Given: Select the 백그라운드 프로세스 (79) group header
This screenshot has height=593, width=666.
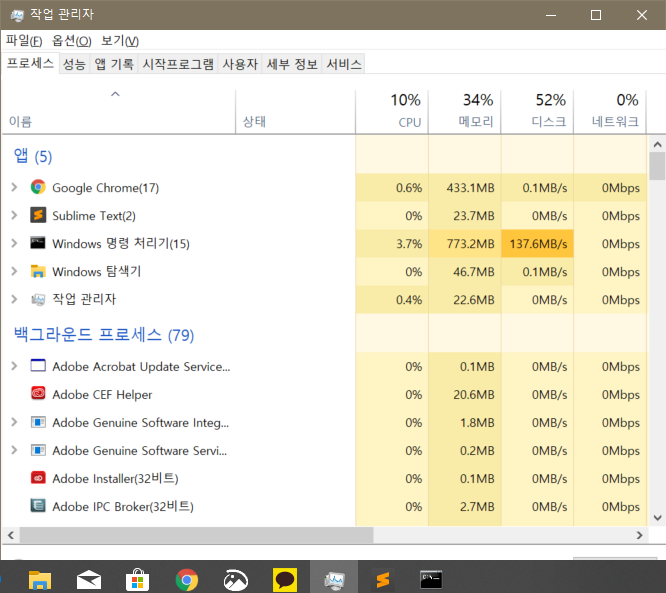Looking at the screenshot, I should pyautogui.click(x=104, y=335).
